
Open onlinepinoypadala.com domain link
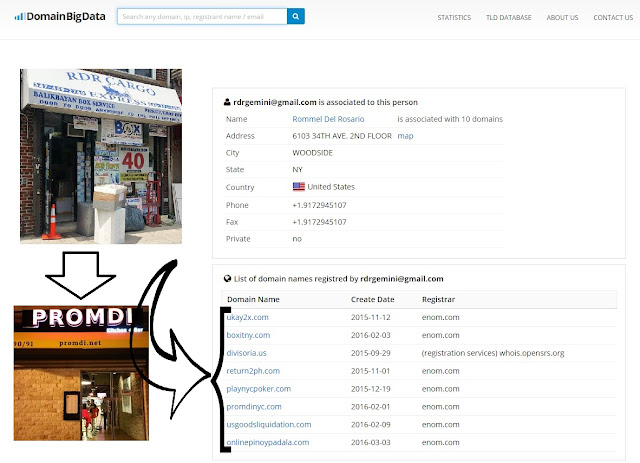[x=268, y=442]
